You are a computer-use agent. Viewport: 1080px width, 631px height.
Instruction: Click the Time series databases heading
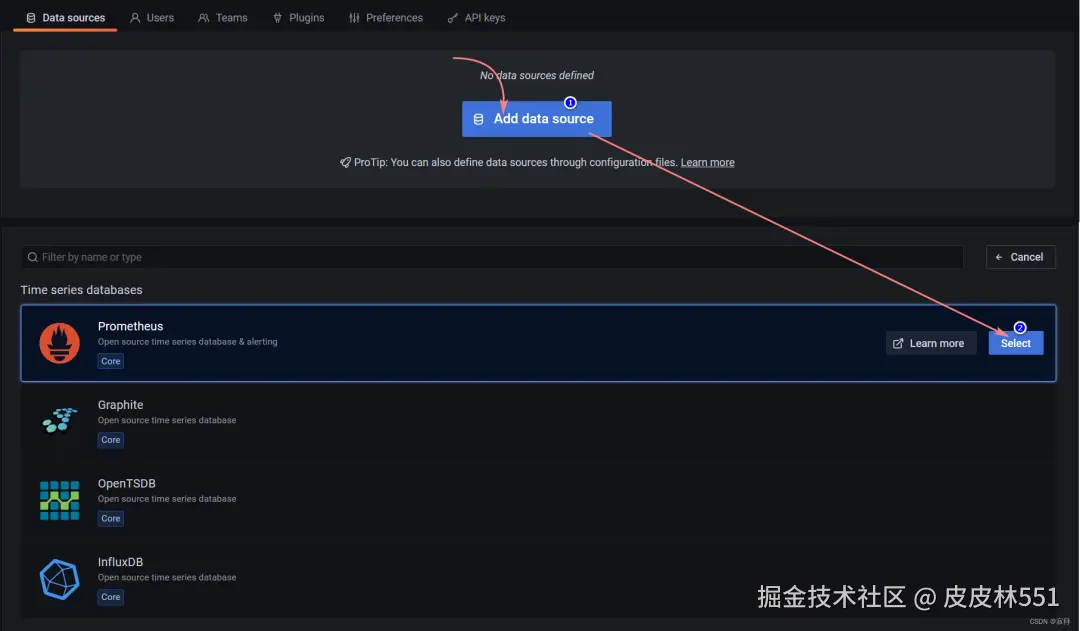click(x=81, y=290)
